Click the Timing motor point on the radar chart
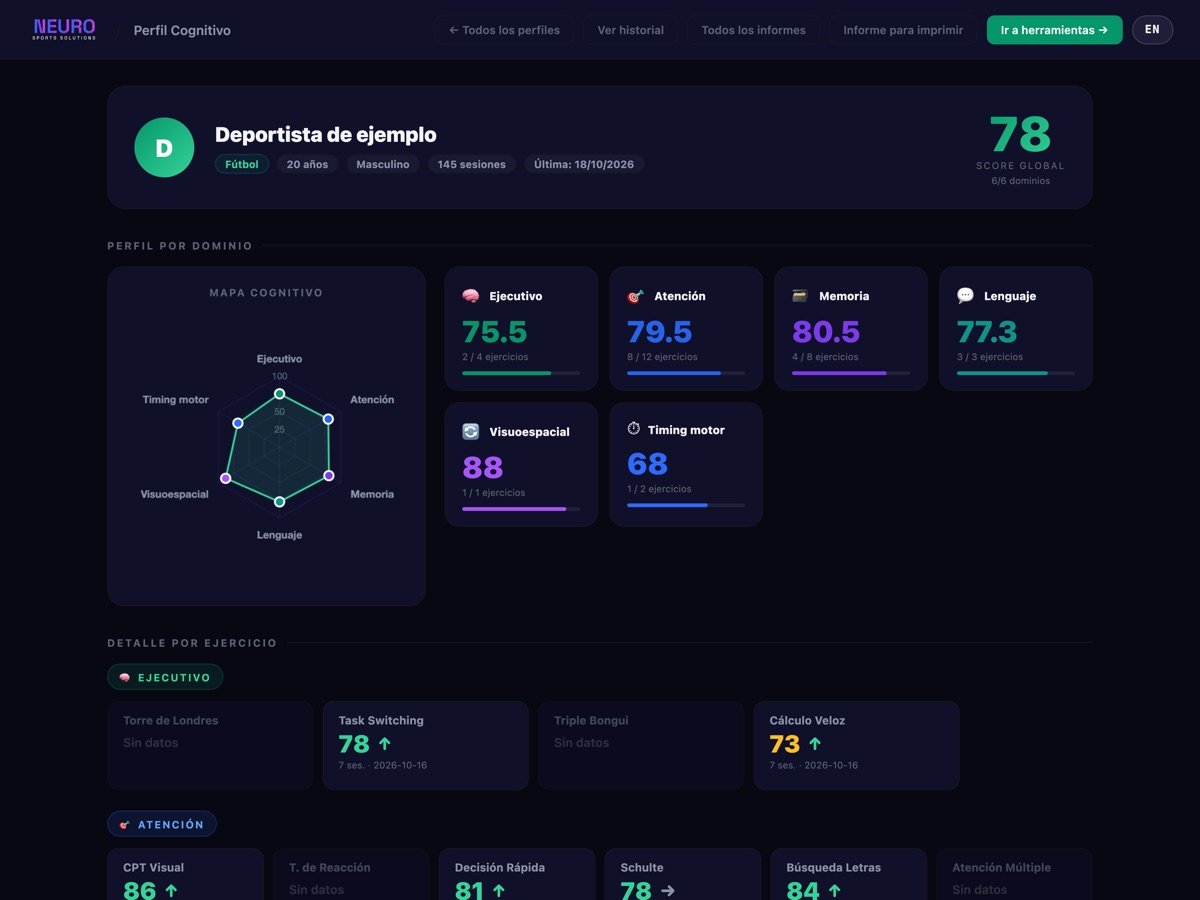Screen dimensions: 1200x900 (x=237, y=423)
